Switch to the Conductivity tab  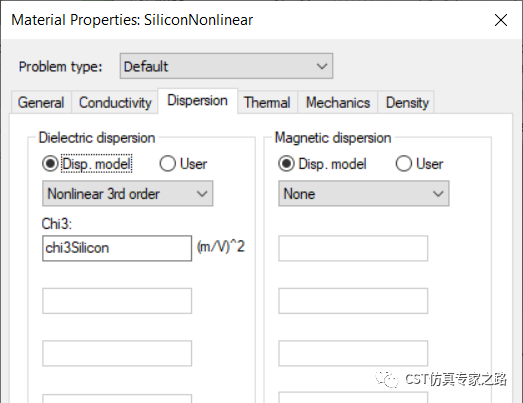(x=115, y=102)
